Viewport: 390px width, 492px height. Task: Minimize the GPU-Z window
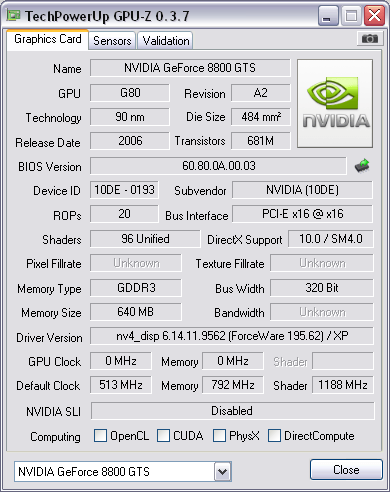(328, 15)
